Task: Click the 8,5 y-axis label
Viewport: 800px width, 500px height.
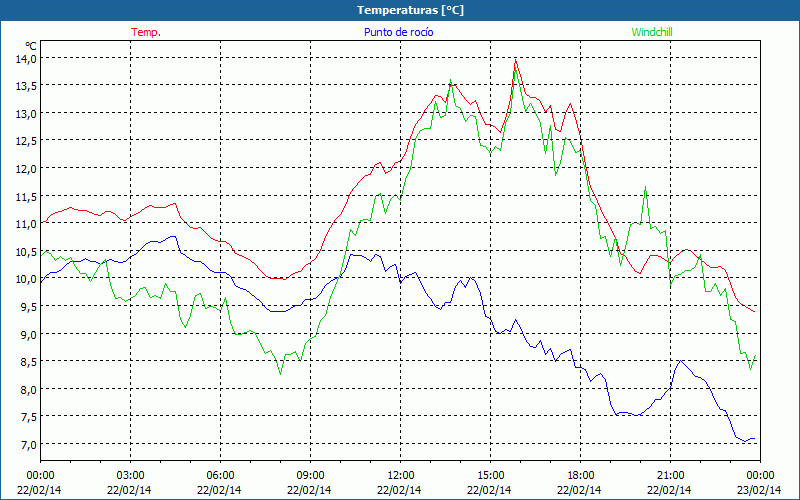Action: coord(28,361)
